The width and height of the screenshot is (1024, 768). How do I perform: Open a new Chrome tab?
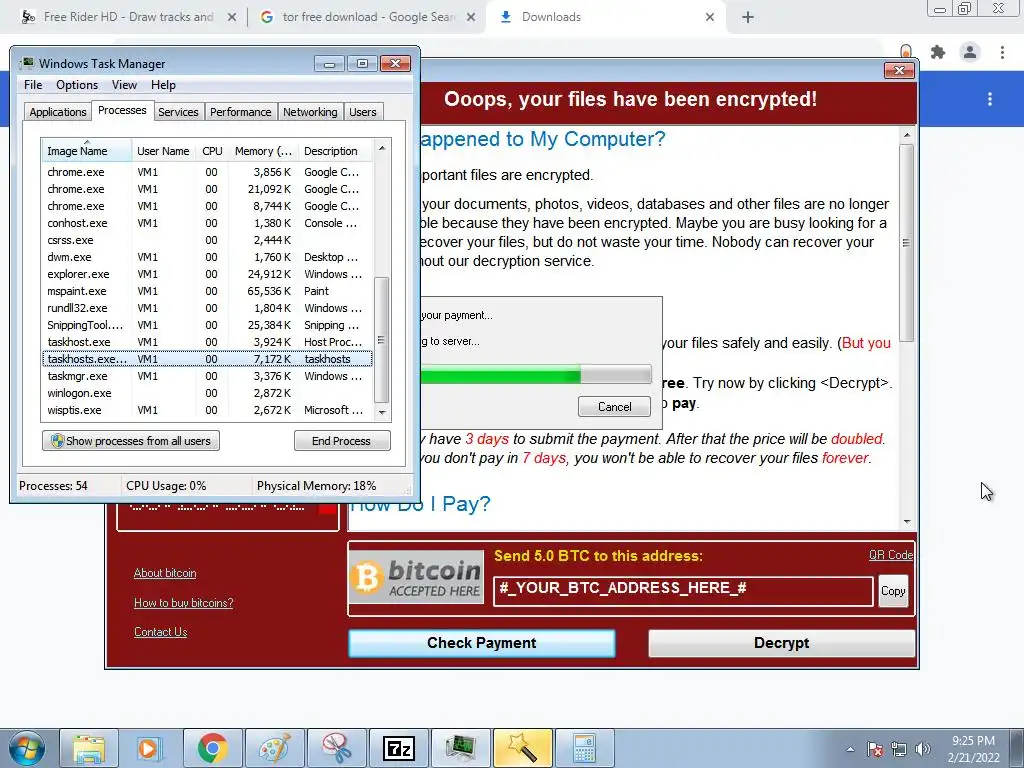pyautogui.click(x=748, y=17)
